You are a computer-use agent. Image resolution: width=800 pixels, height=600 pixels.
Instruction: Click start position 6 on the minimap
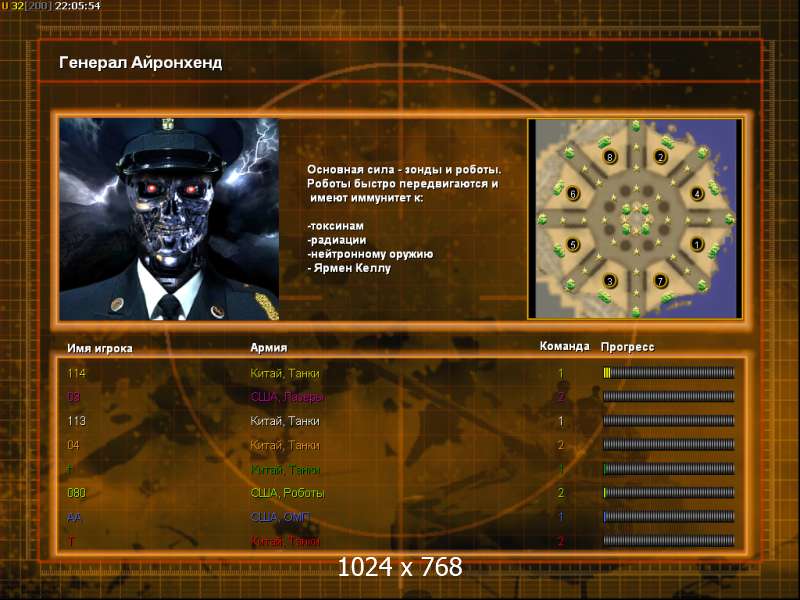click(x=573, y=193)
